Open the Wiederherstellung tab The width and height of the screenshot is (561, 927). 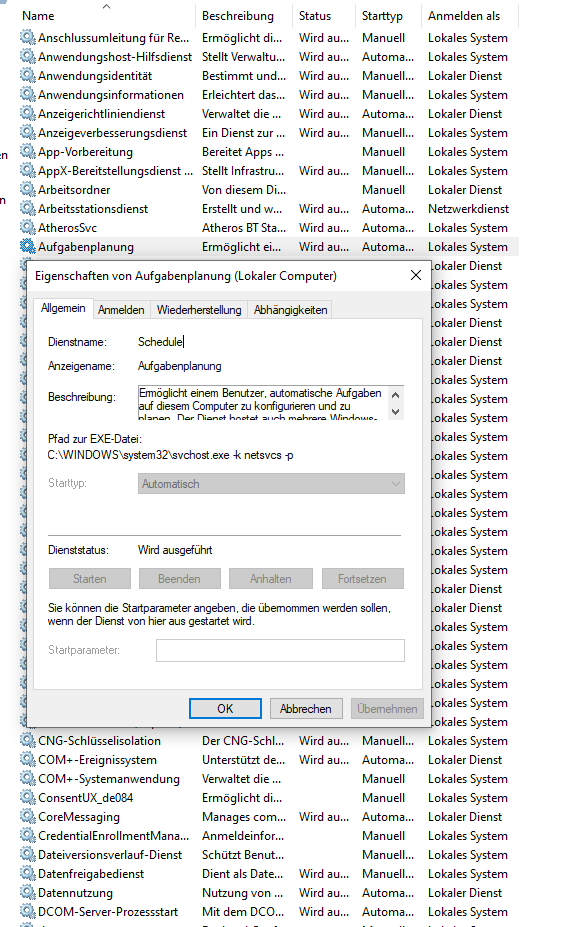(x=199, y=310)
